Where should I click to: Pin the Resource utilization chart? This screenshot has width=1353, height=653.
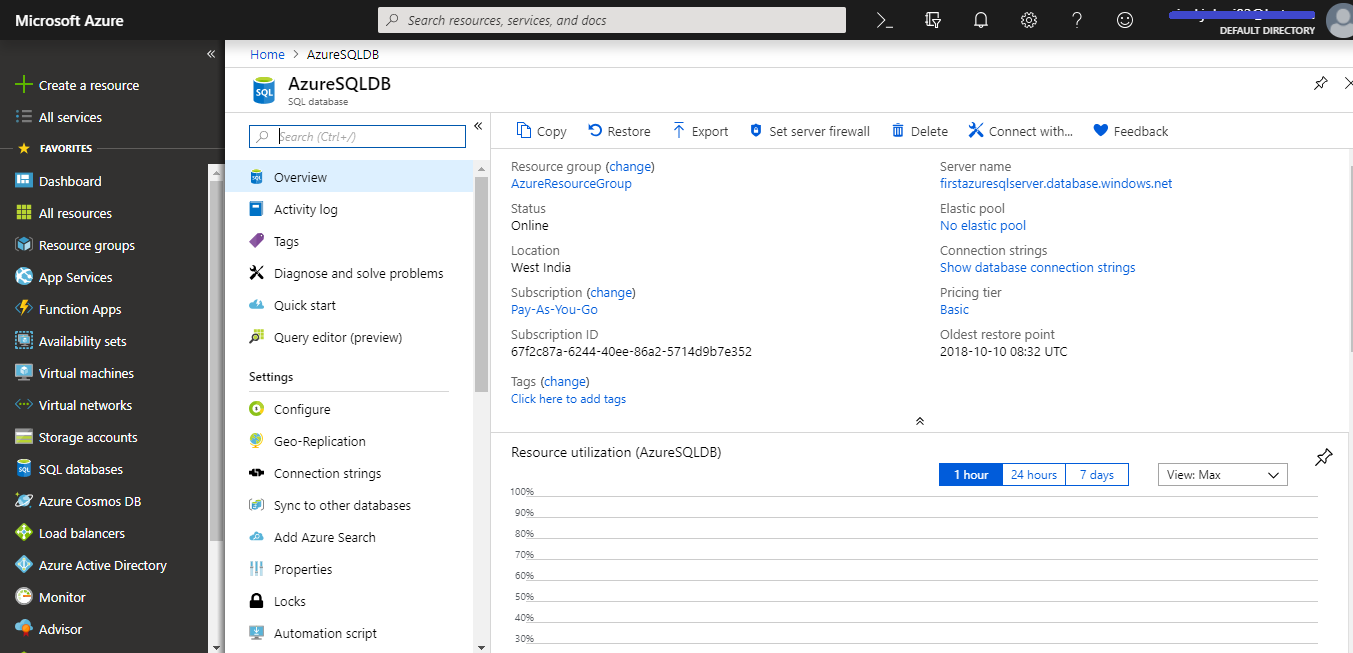pos(1323,457)
